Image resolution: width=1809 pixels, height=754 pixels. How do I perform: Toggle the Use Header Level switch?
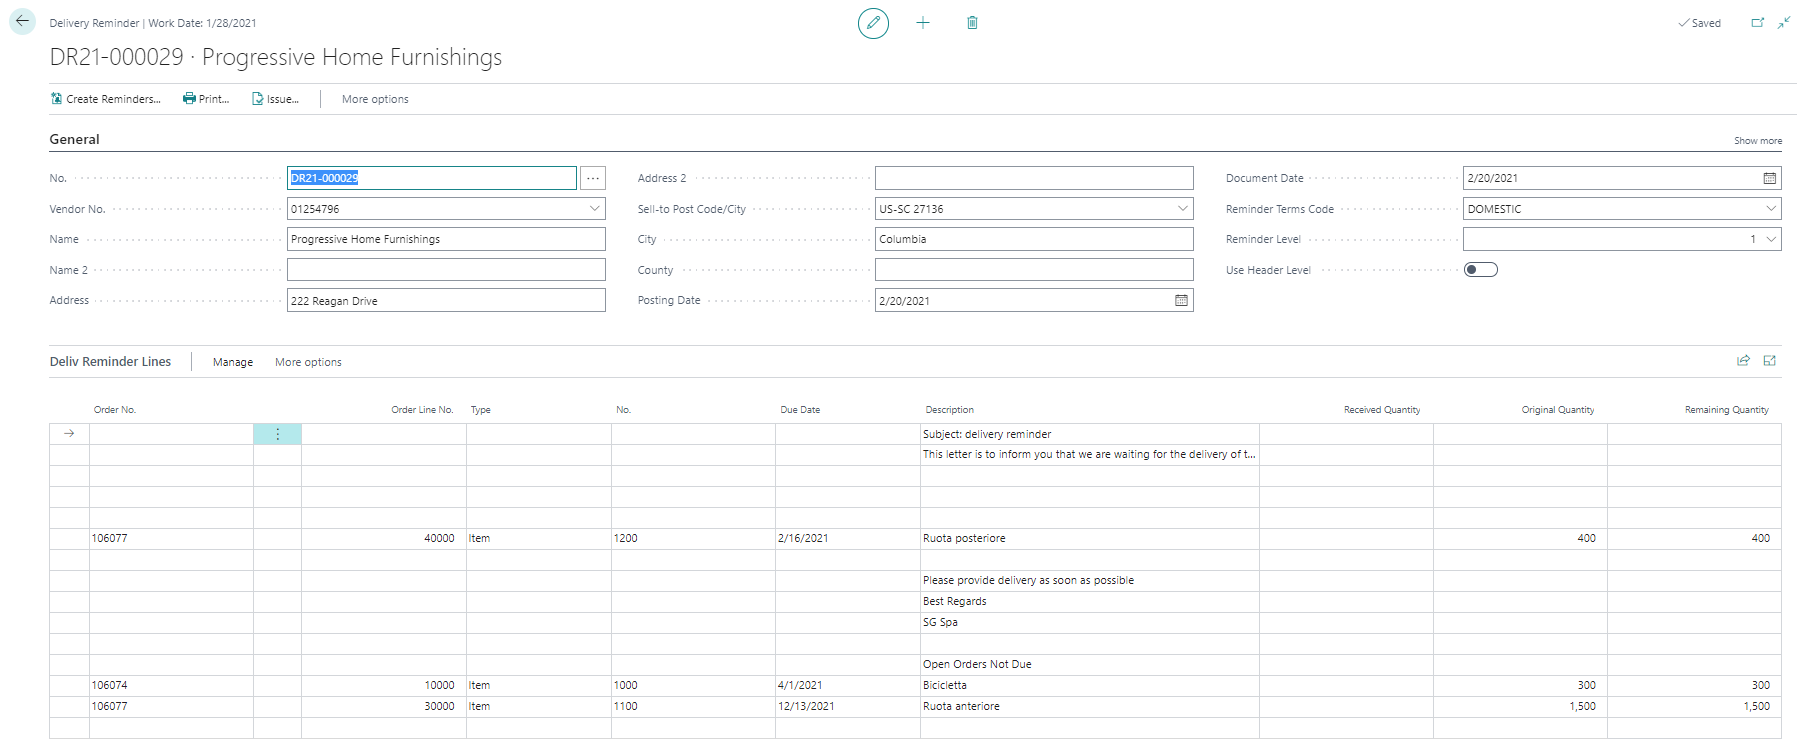click(x=1480, y=270)
